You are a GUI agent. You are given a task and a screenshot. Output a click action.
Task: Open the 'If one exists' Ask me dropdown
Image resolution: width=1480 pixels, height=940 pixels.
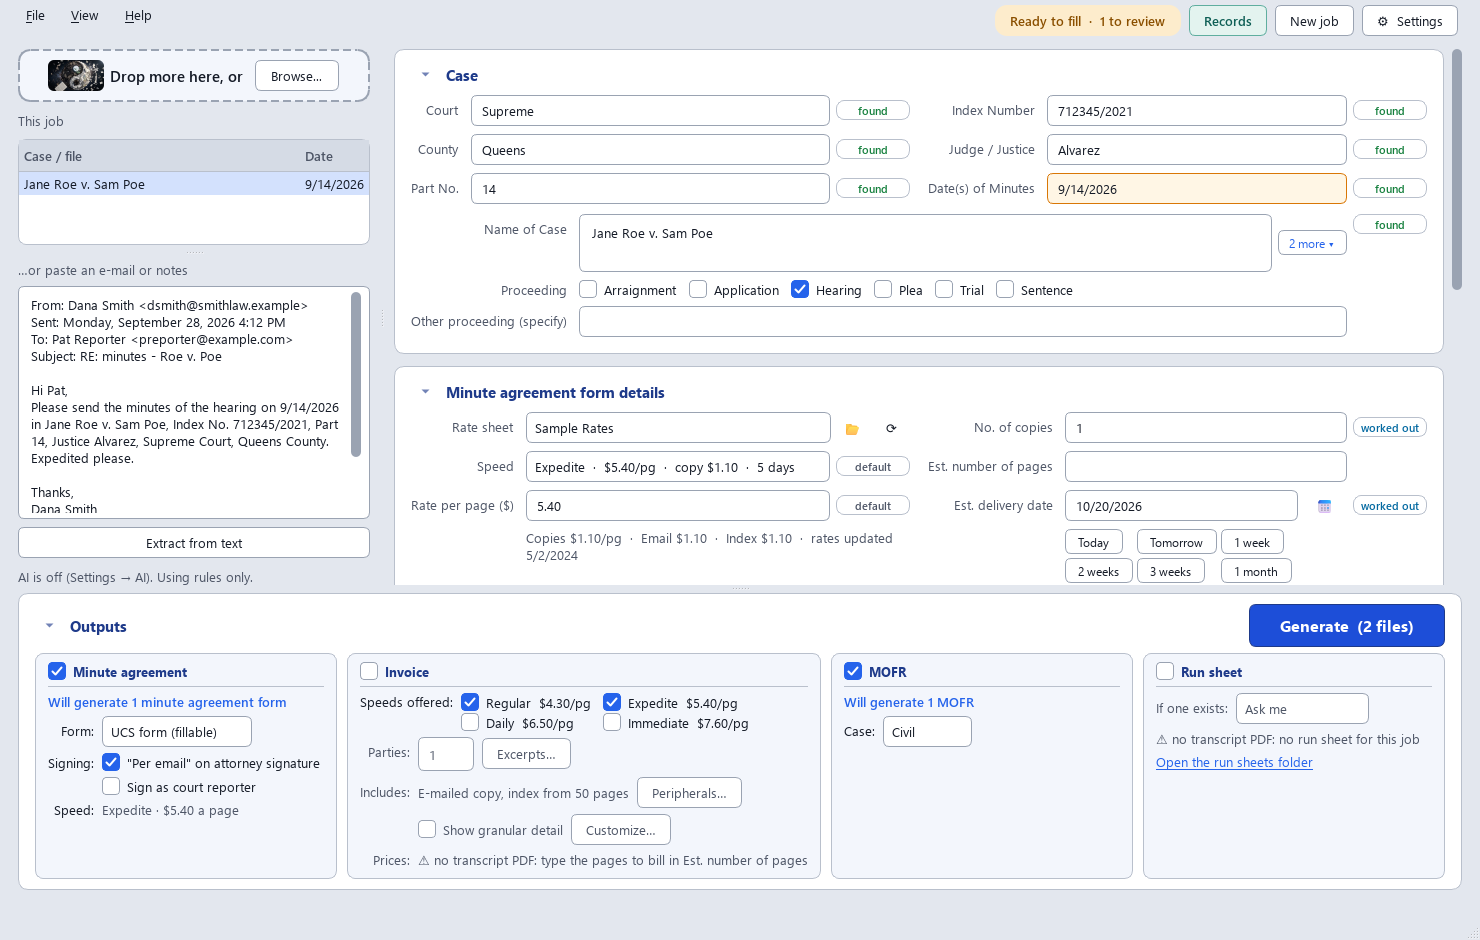coord(1302,709)
